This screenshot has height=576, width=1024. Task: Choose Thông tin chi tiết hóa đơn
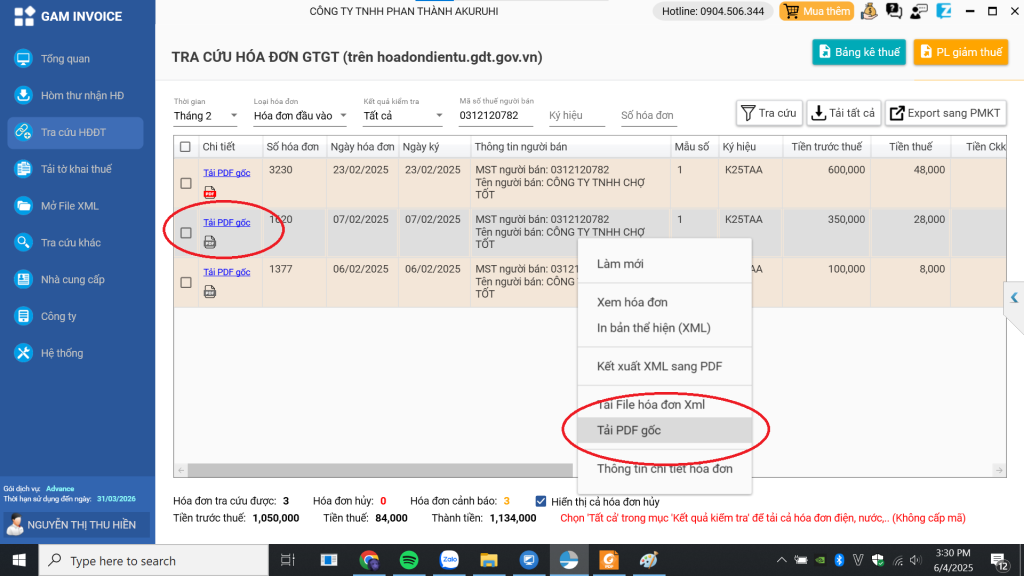pyautogui.click(x=665, y=469)
